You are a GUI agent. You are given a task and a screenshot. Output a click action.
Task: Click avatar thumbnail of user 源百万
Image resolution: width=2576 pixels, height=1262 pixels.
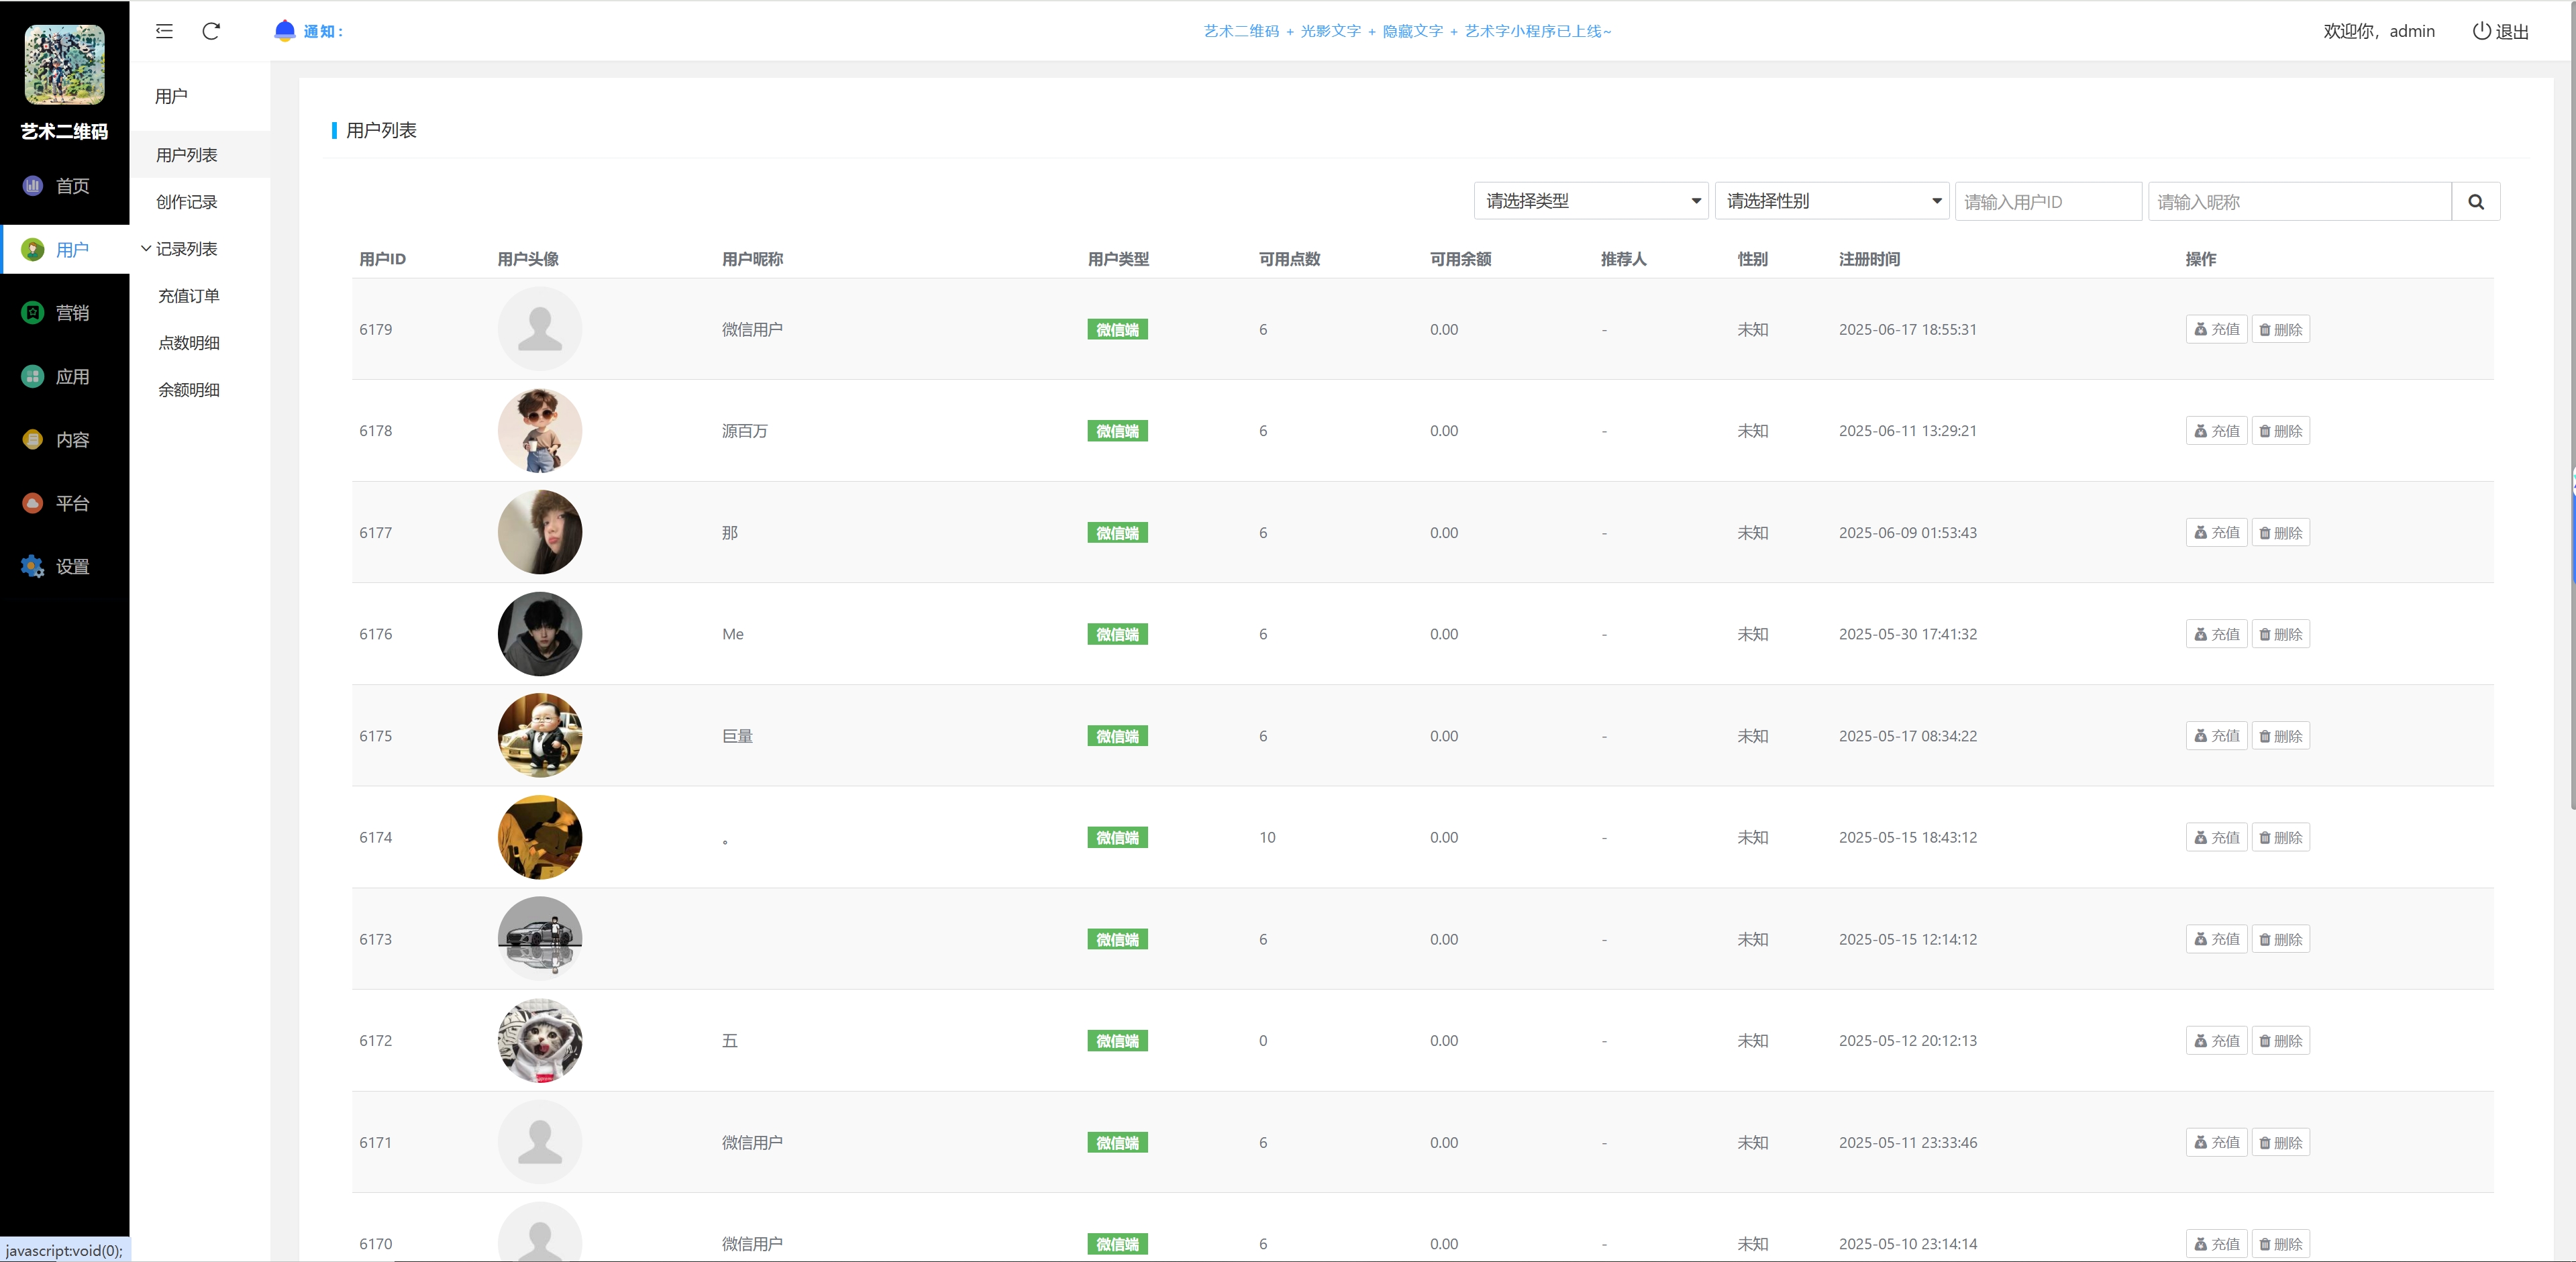540,431
